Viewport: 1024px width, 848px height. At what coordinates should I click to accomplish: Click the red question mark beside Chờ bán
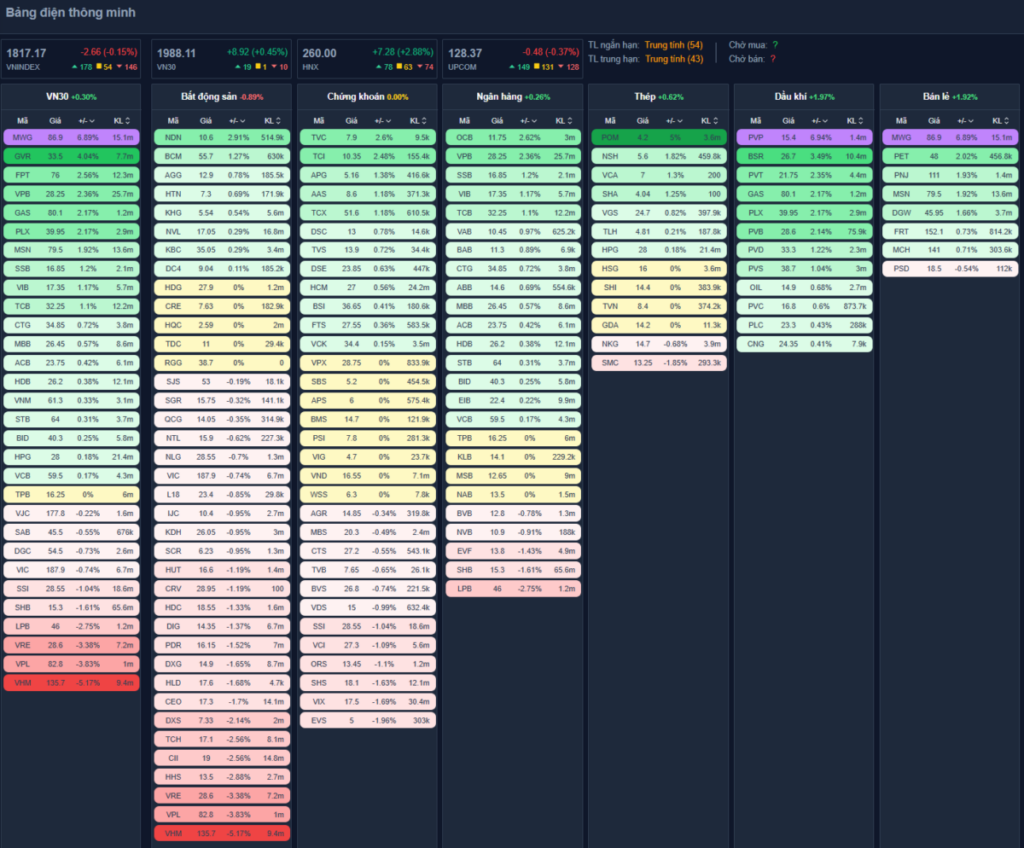tap(773, 59)
